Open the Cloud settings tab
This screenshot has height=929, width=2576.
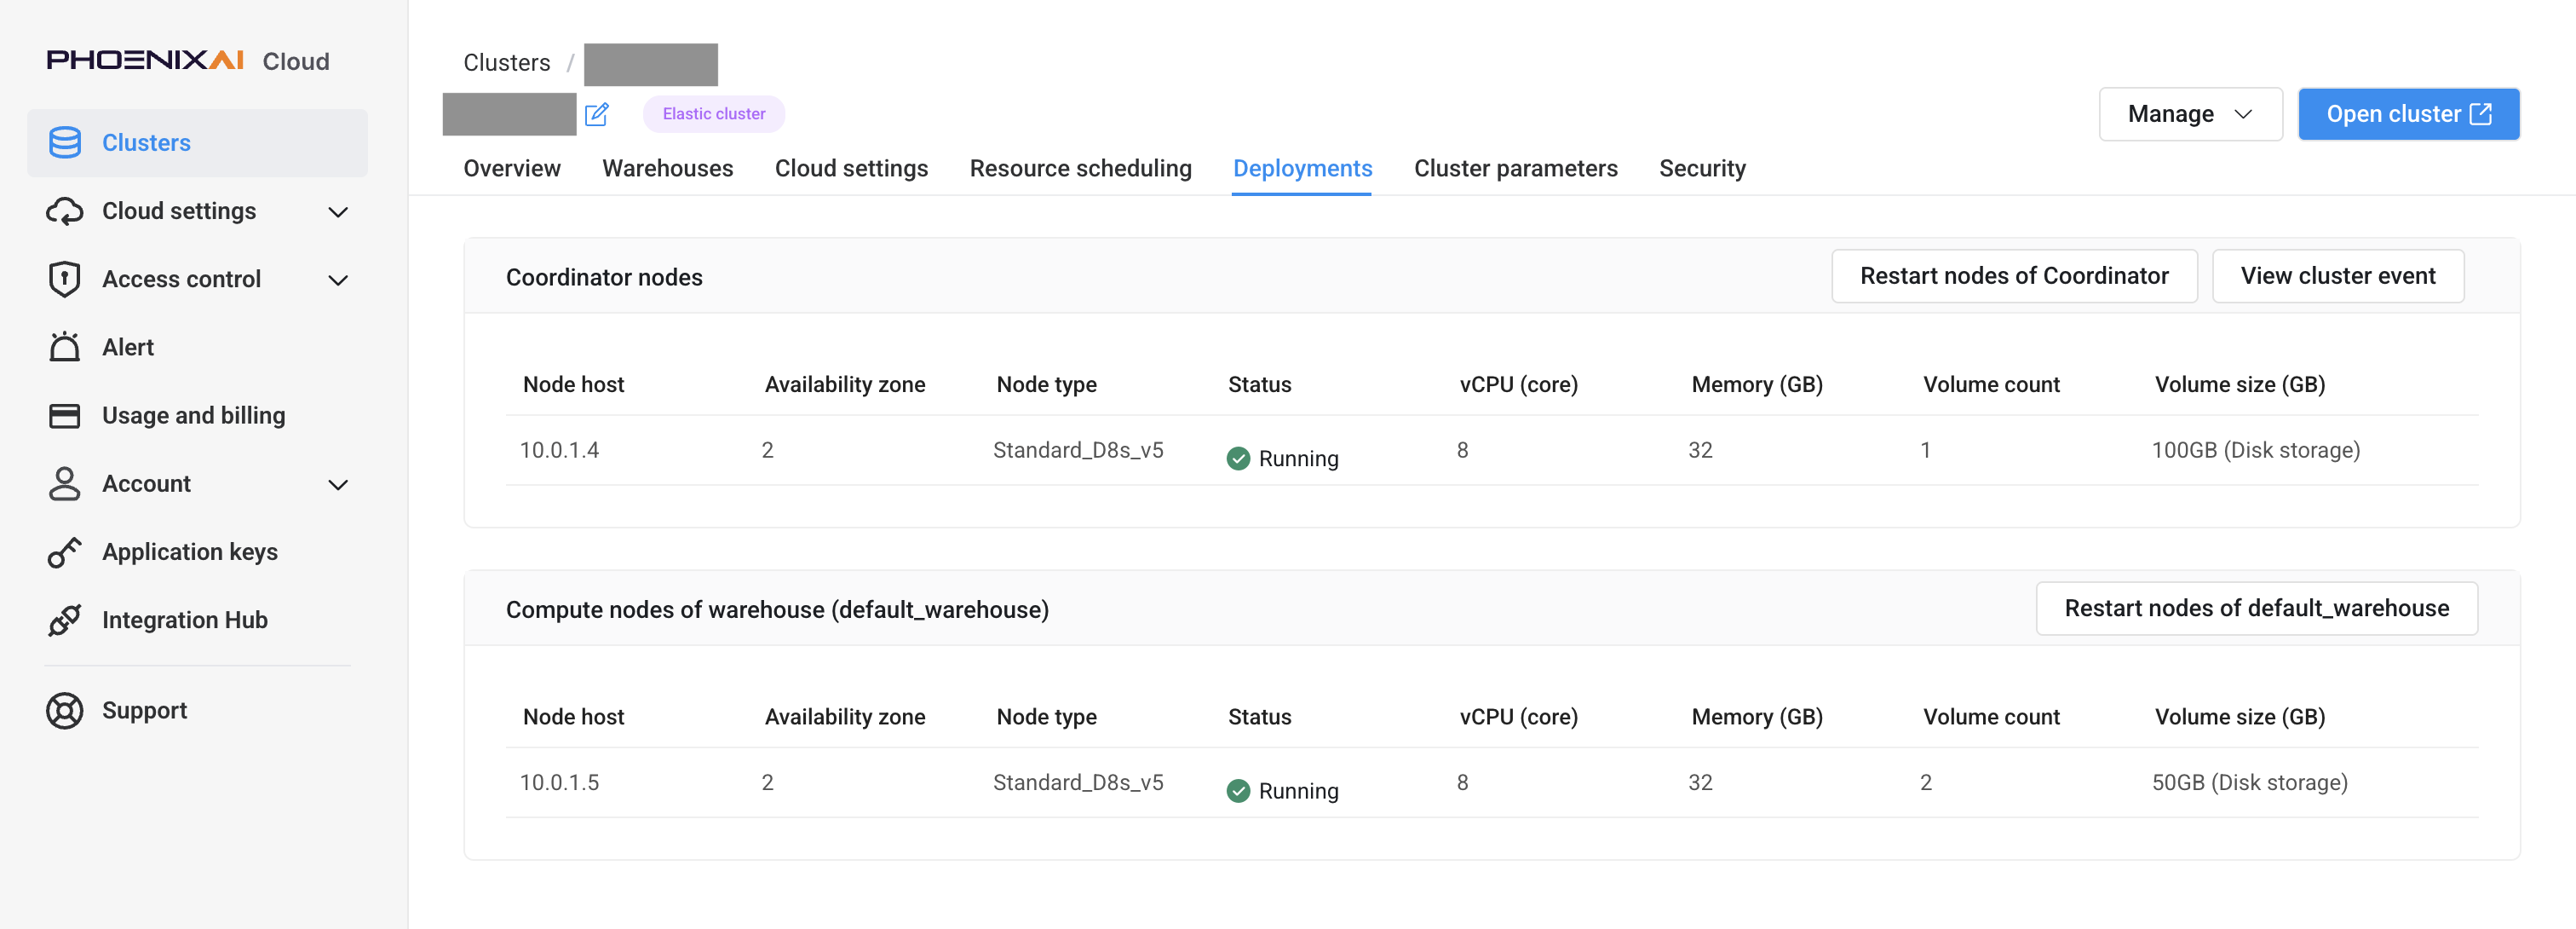tap(851, 168)
